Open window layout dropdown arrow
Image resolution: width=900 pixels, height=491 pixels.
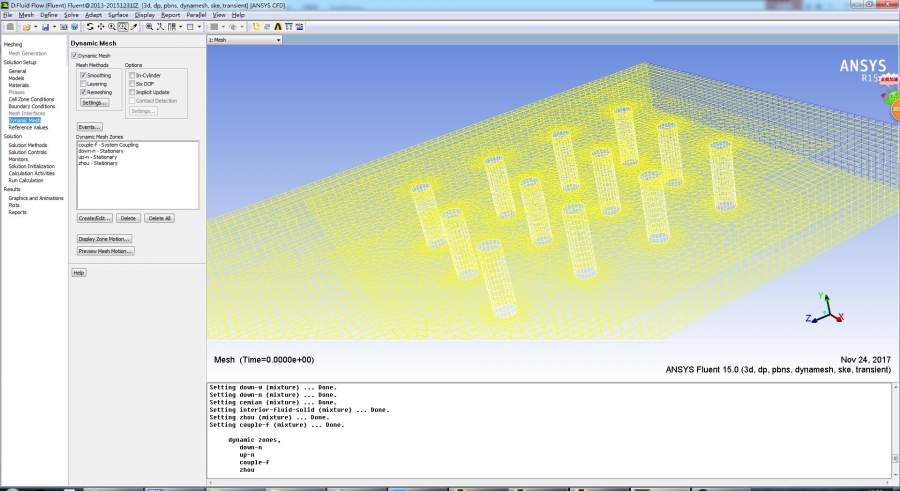point(199,27)
